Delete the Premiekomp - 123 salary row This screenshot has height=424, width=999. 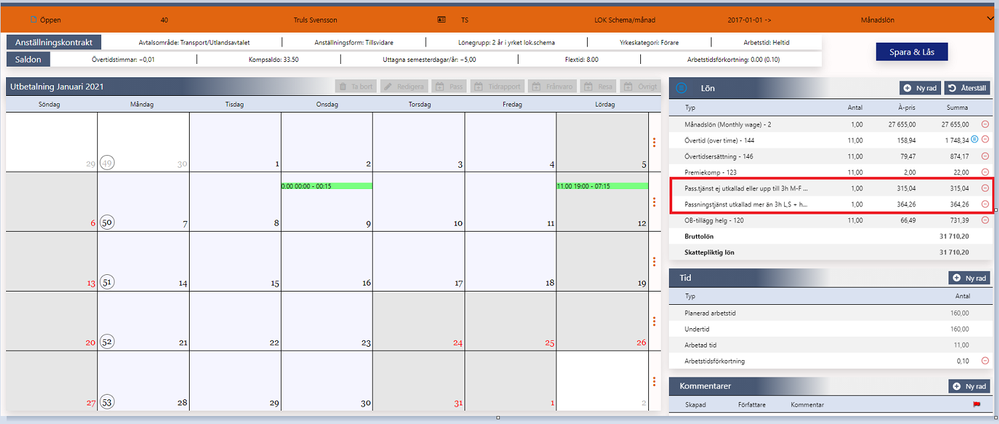pyautogui.click(x=985, y=172)
